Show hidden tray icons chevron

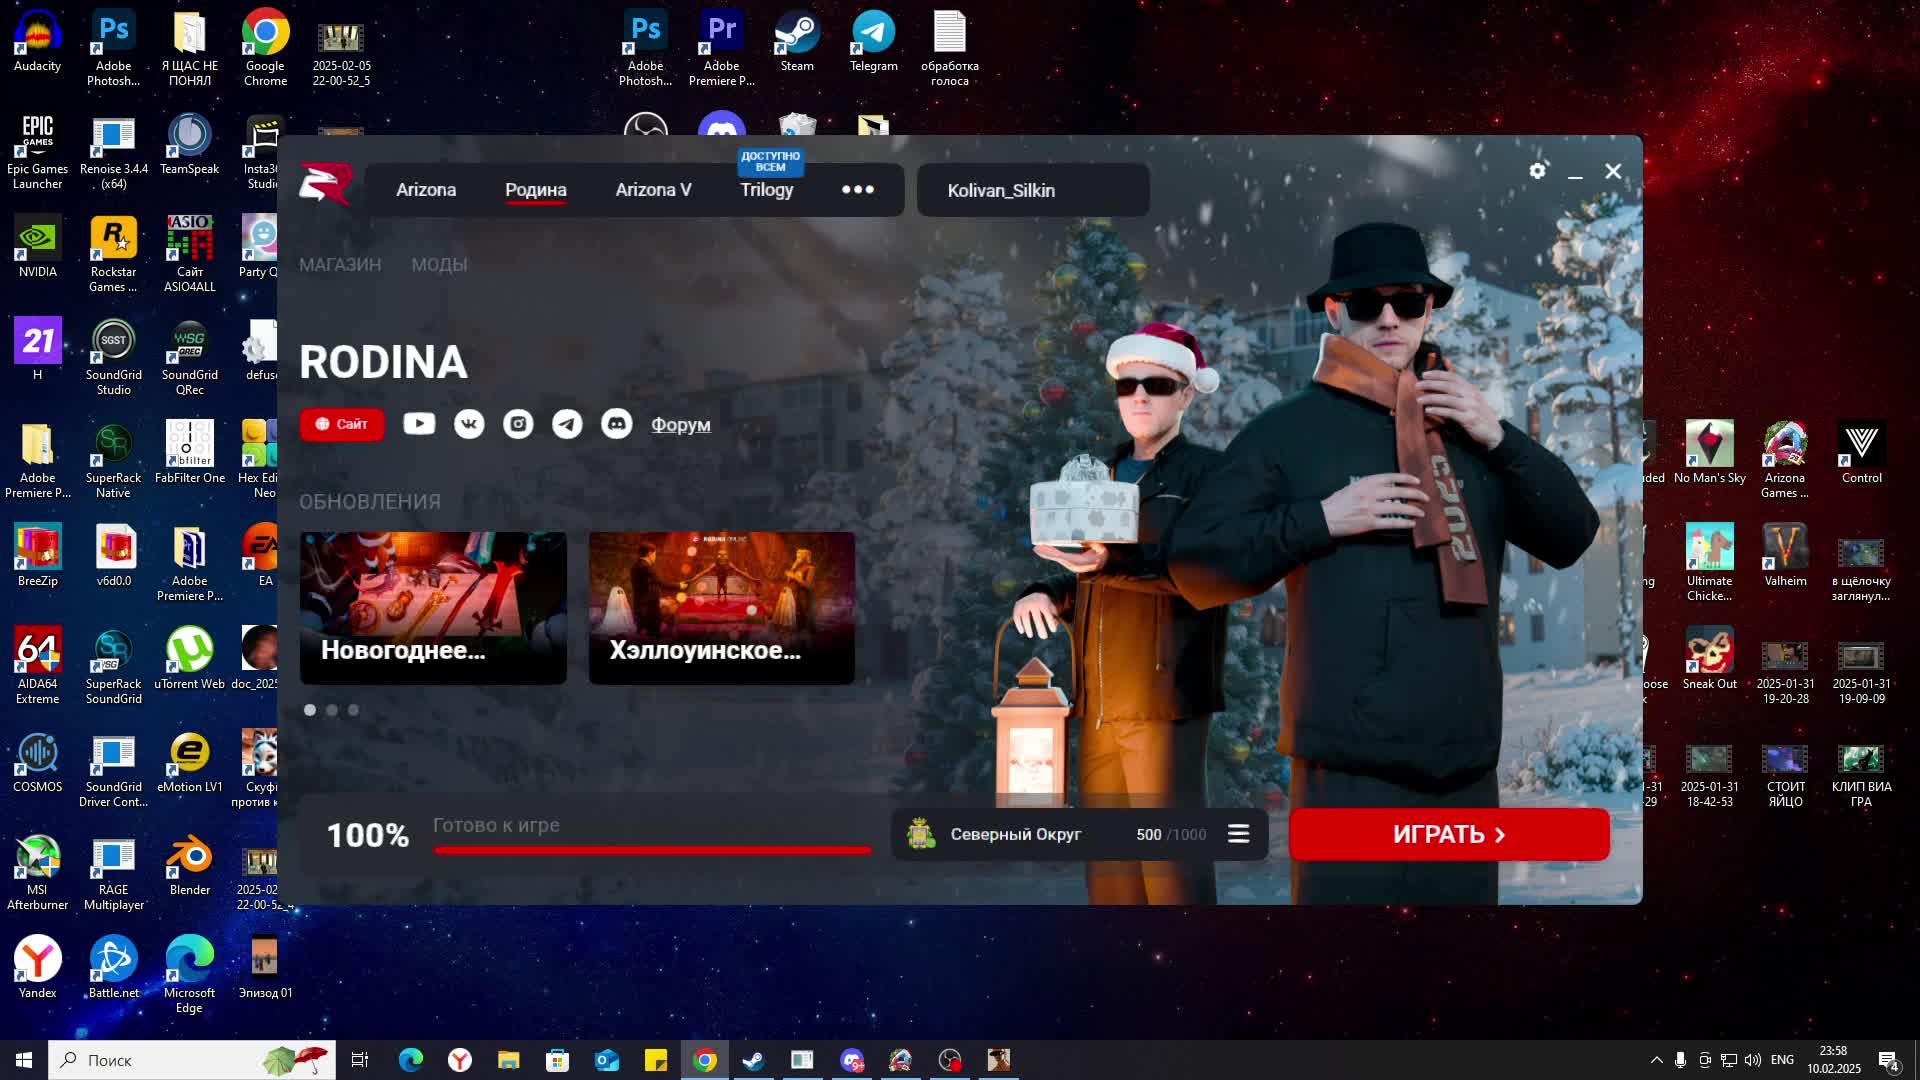(1656, 1060)
